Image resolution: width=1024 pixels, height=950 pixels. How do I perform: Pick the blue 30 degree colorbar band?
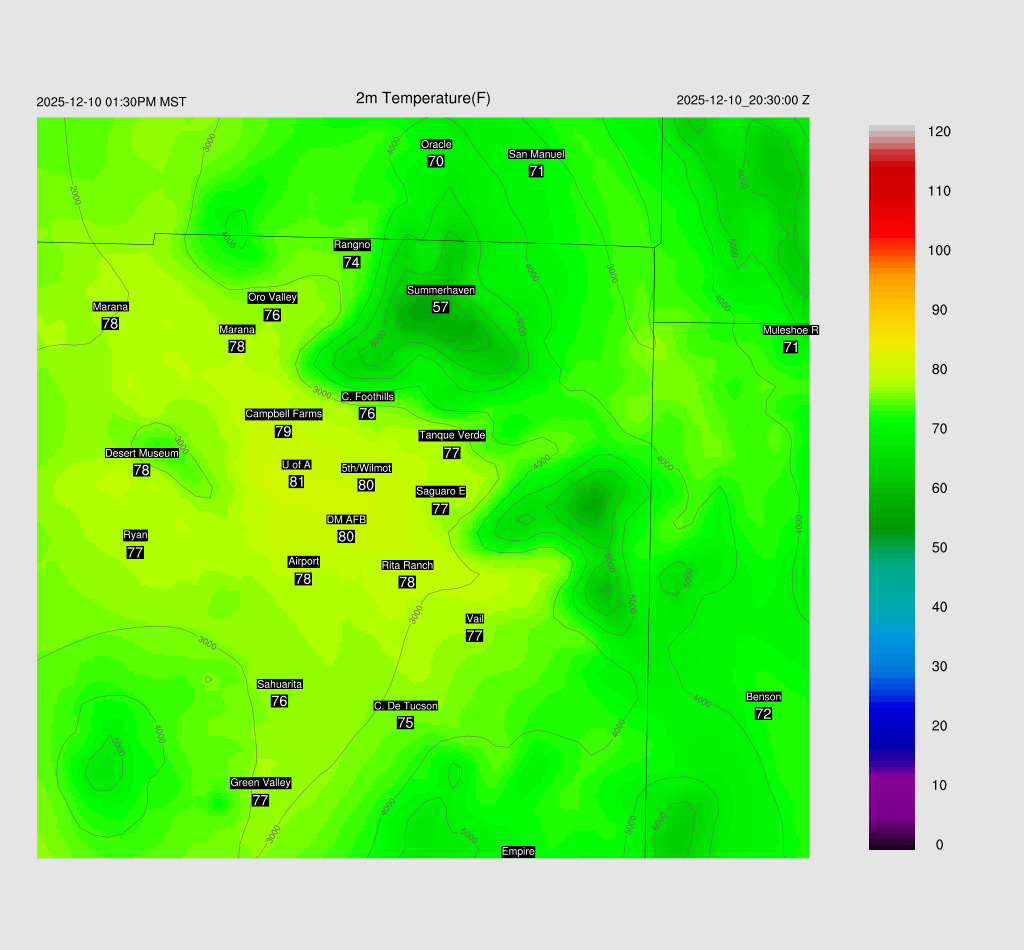click(x=892, y=666)
